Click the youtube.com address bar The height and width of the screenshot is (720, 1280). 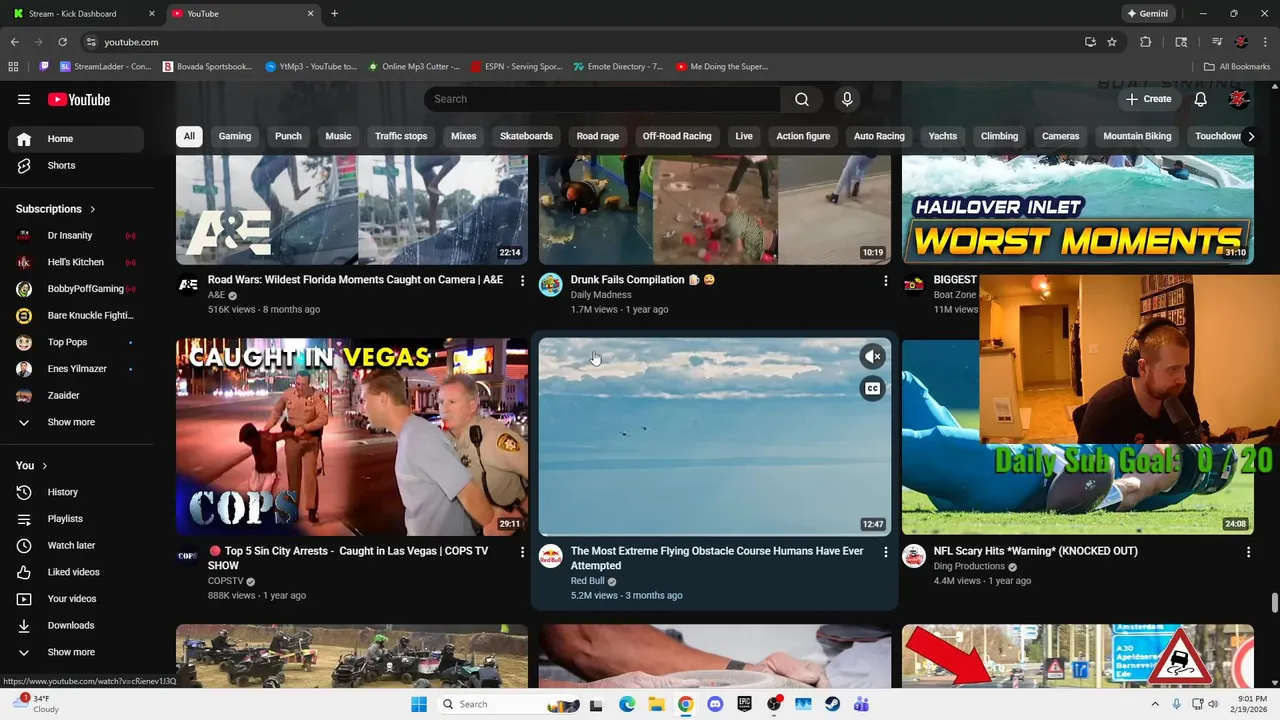[x=580, y=42]
